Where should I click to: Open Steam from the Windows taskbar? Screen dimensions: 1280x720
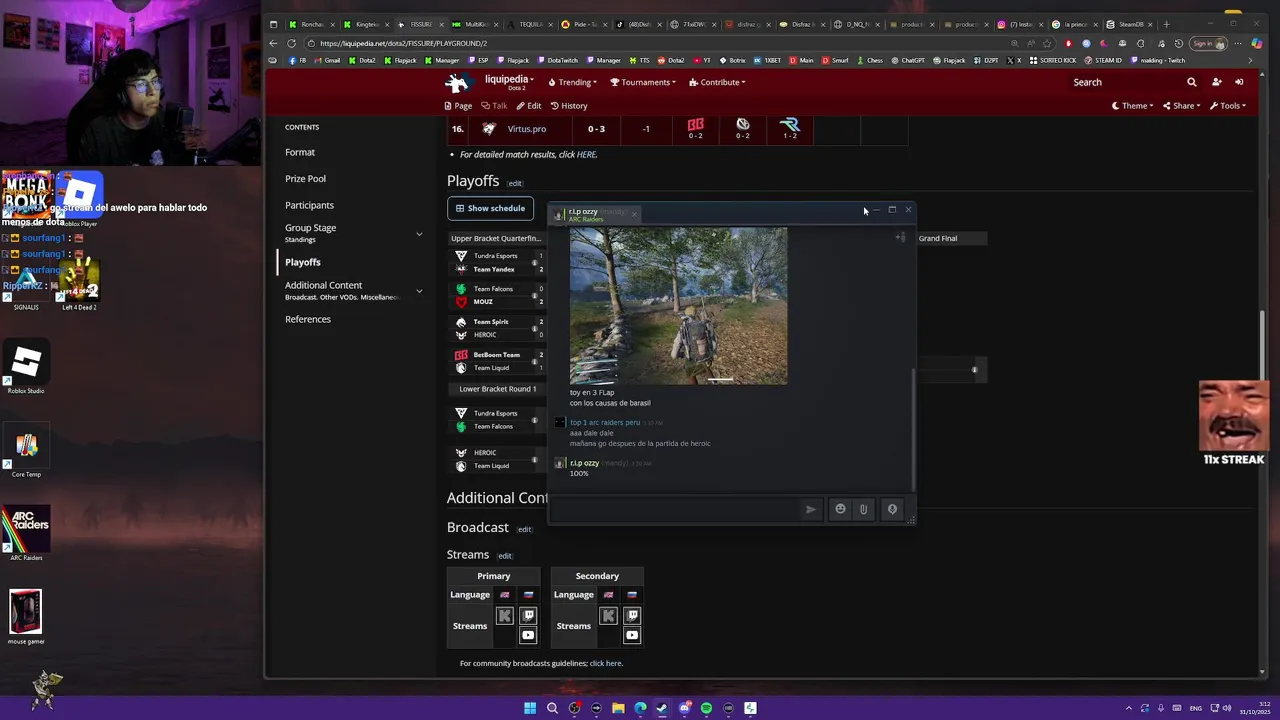coord(662,708)
